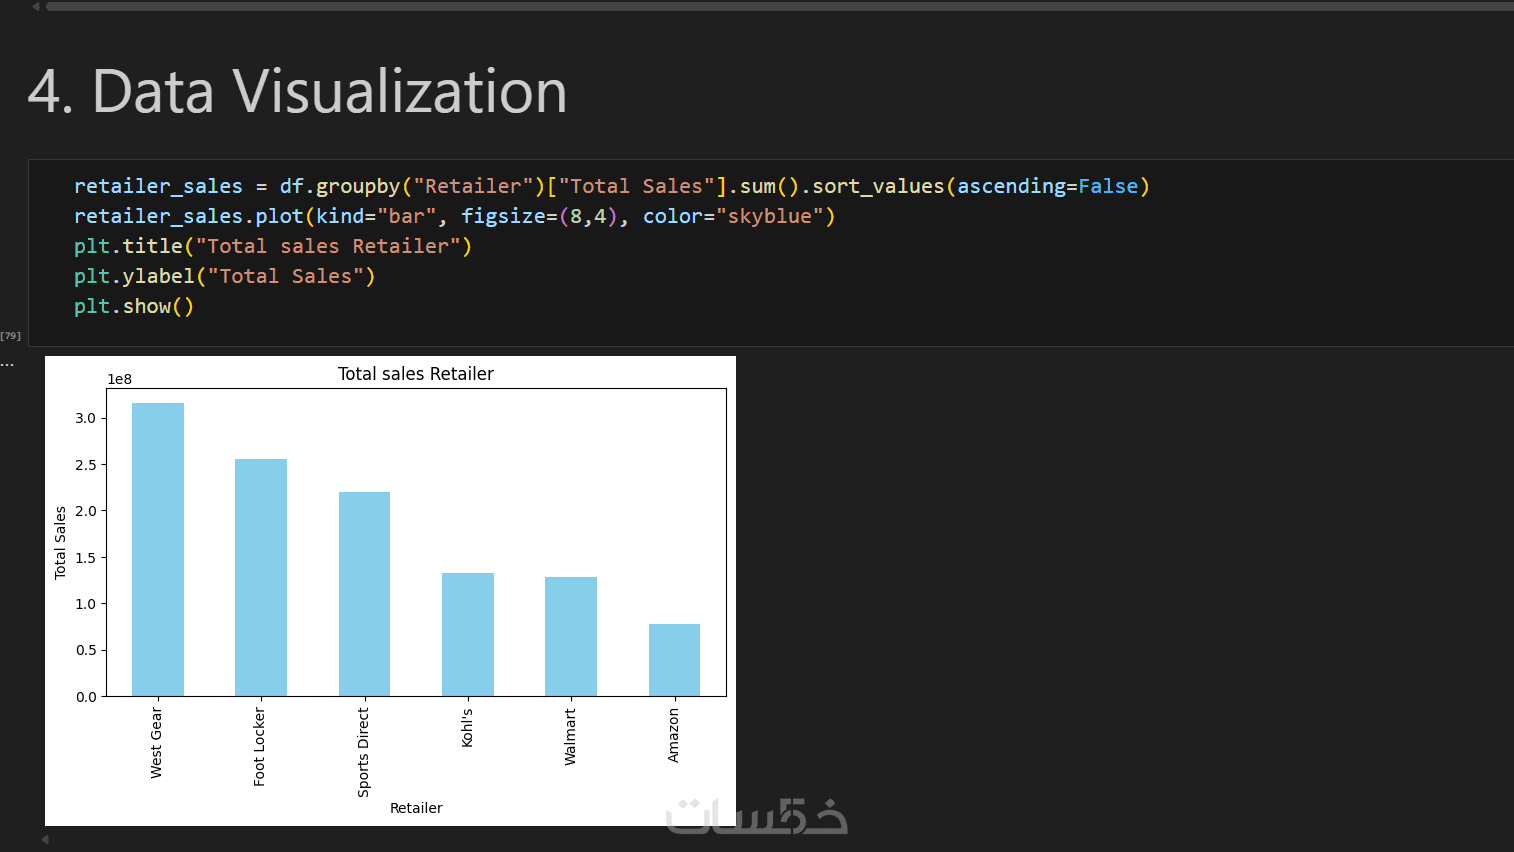1514x852 pixels.
Task: Click the left arrow of the top horizontal scrollbar
Action: [x=36, y=6]
